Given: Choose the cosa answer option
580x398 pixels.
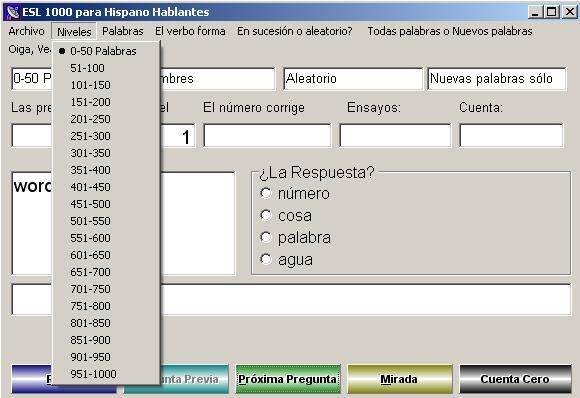Looking at the screenshot, I should [x=266, y=215].
